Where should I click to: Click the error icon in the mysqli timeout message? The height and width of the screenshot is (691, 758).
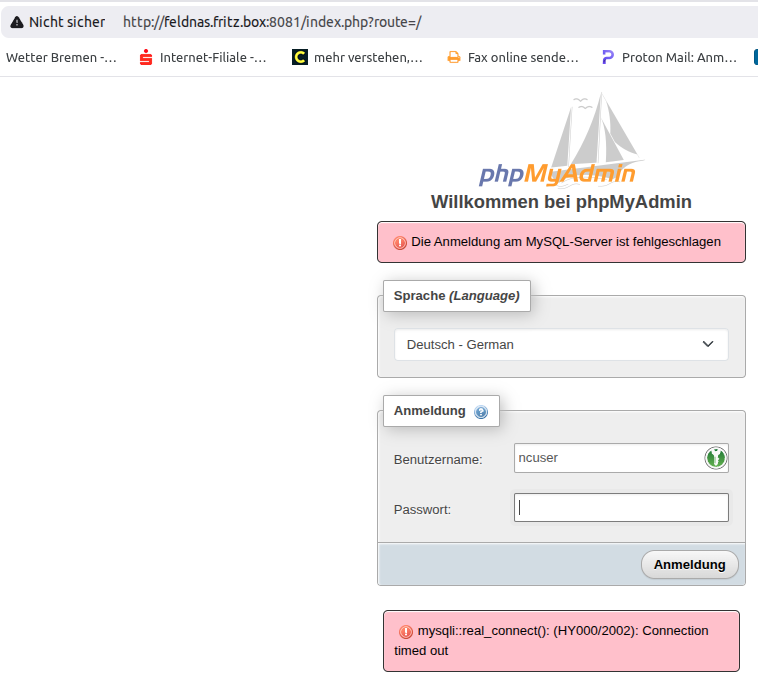click(405, 632)
